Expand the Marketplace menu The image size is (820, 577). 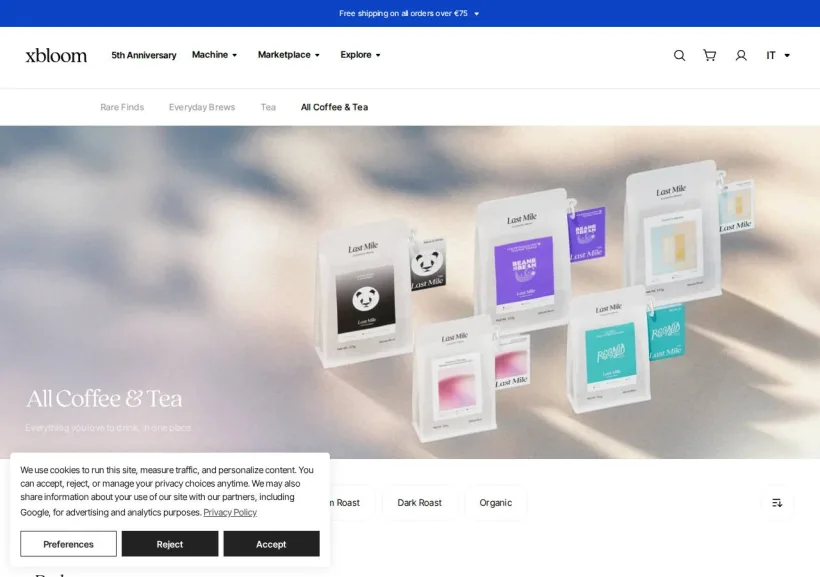click(x=289, y=55)
